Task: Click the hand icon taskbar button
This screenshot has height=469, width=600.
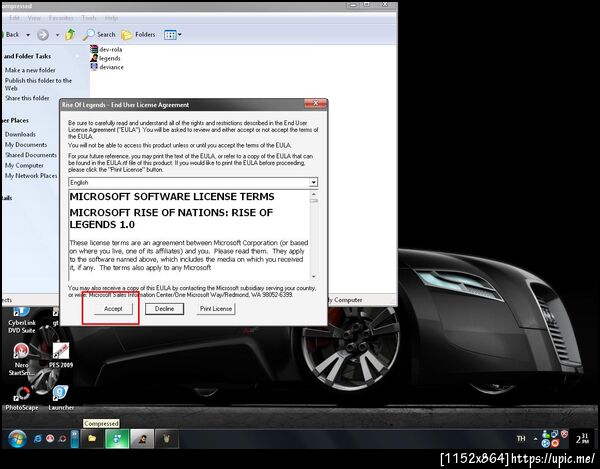Action: click(x=167, y=438)
